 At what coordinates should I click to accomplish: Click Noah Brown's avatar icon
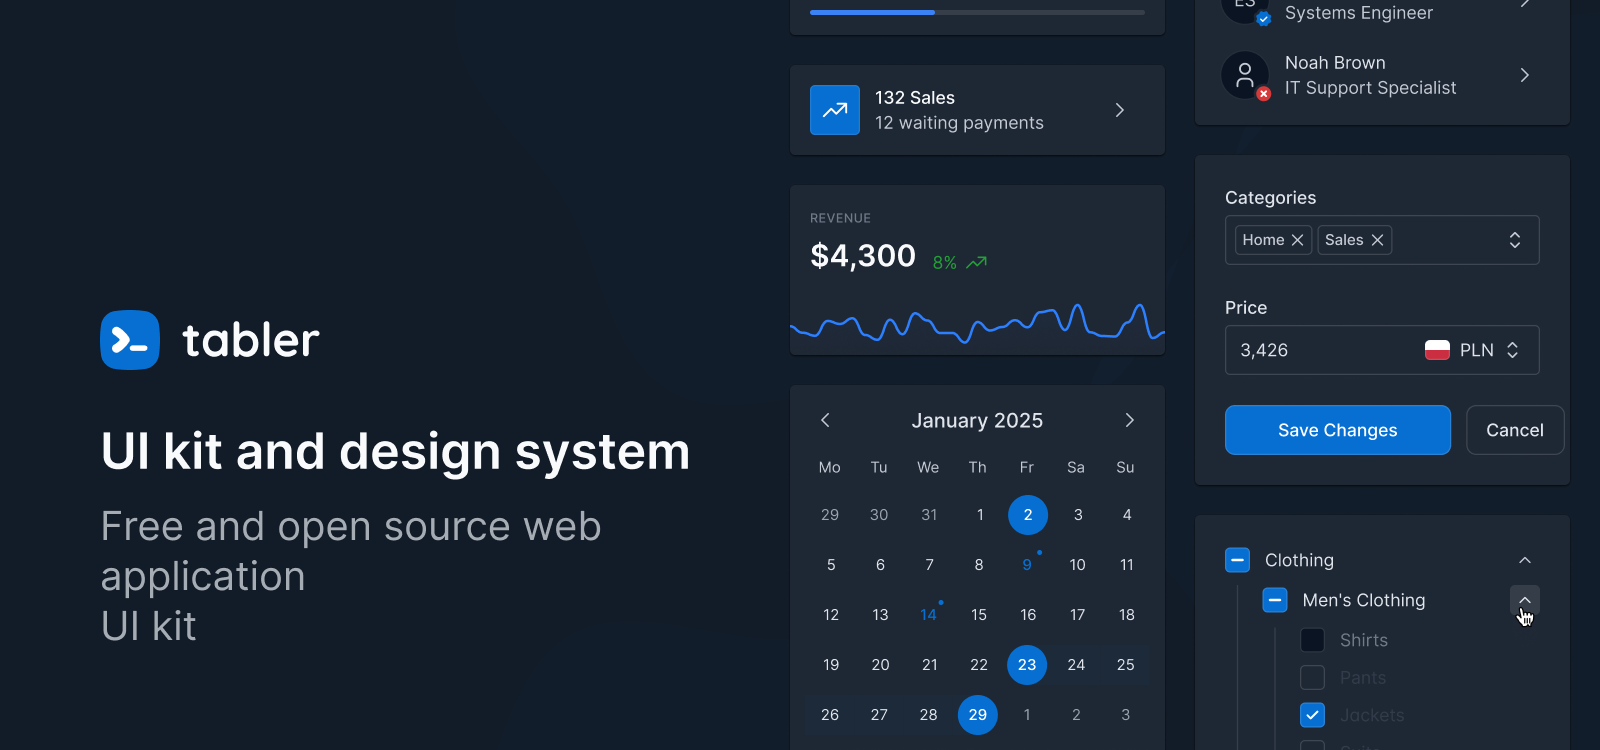tap(1245, 75)
